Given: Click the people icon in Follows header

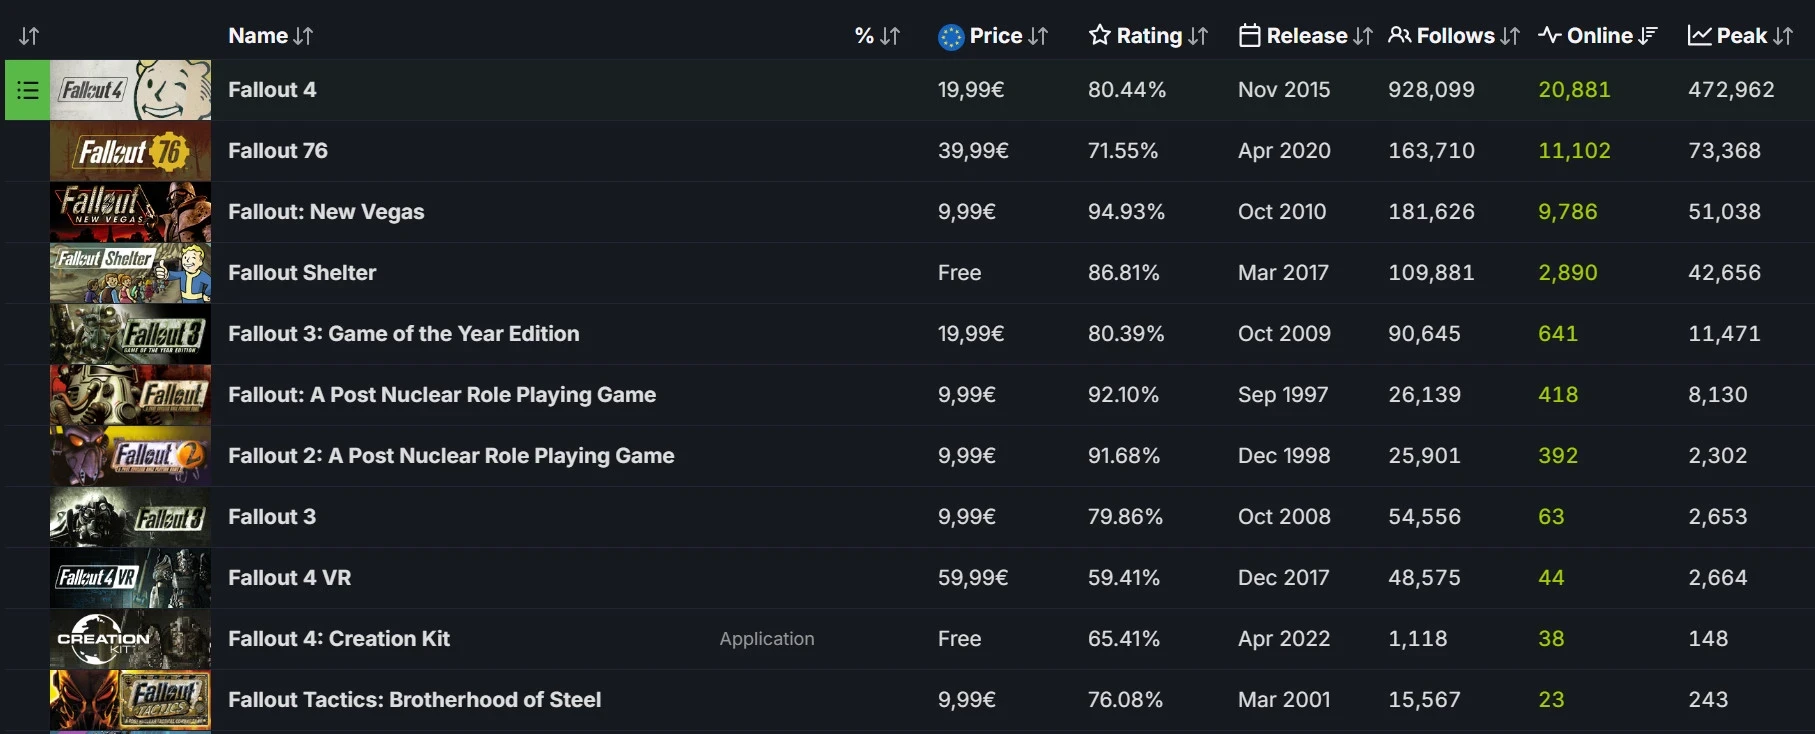Looking at the screenshot, I should coord(1400,36).
